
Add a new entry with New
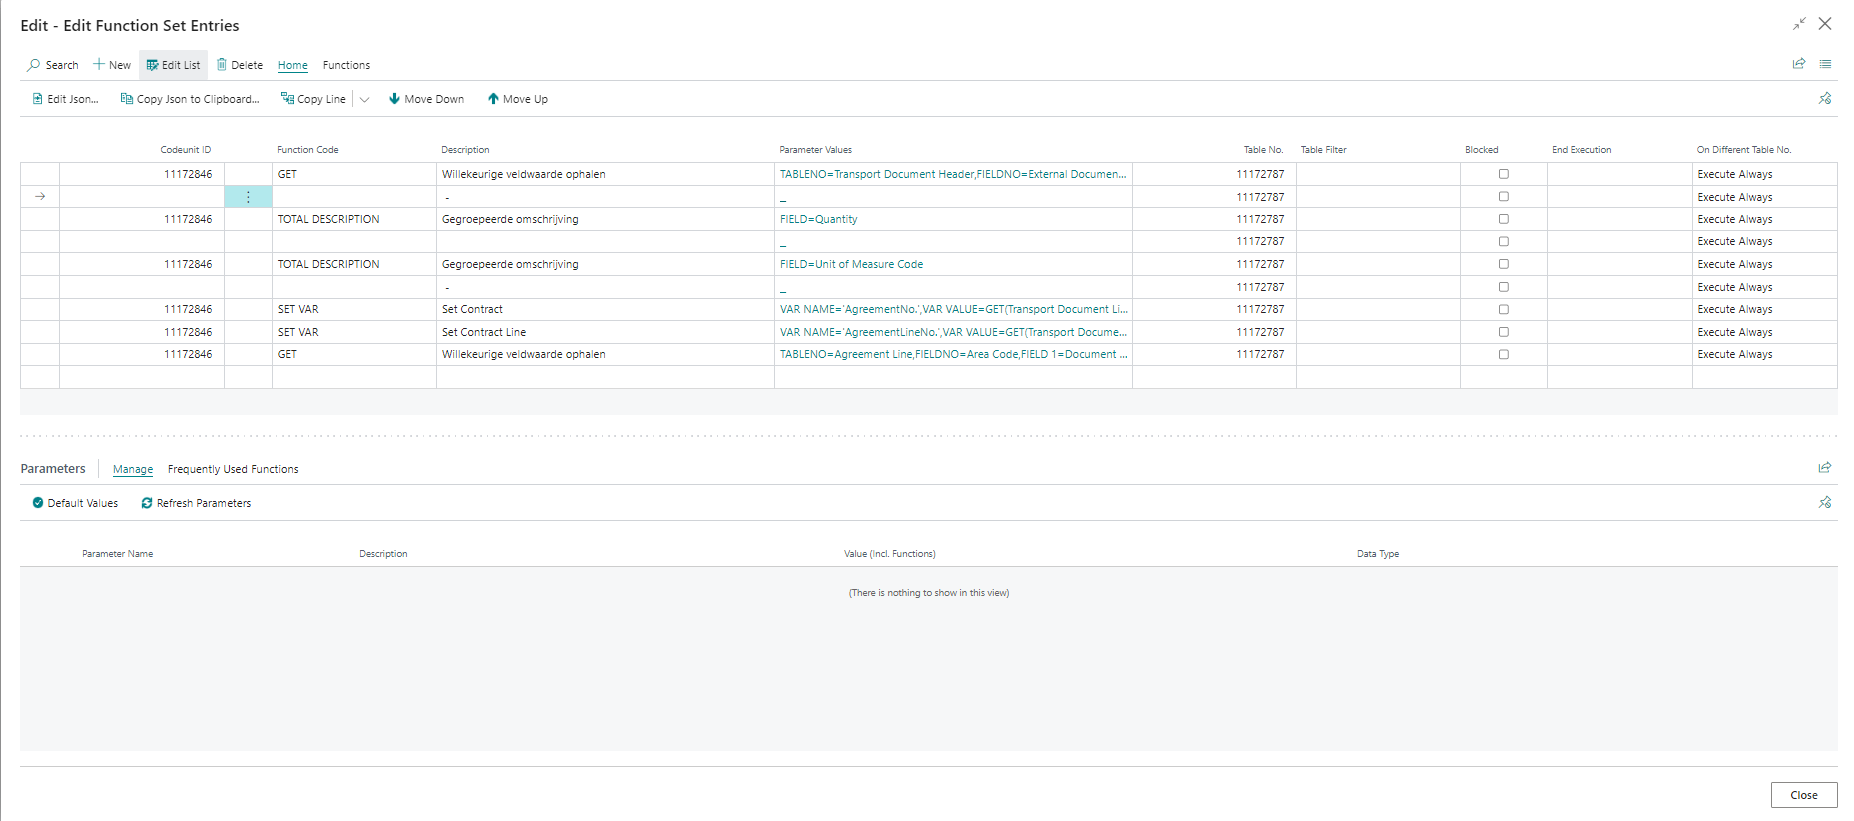tap(112, 65)
